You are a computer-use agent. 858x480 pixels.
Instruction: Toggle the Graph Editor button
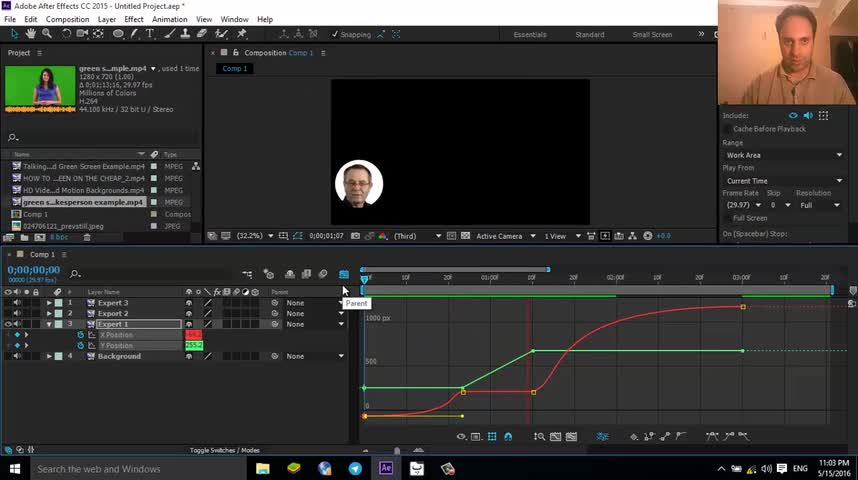coord(344,274)
